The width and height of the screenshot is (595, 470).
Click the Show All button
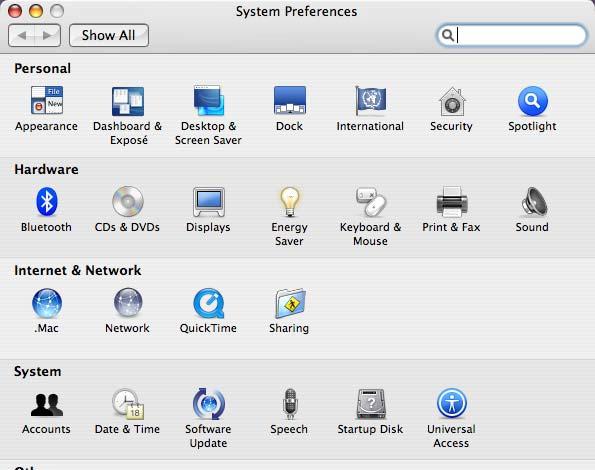[109, 35]
